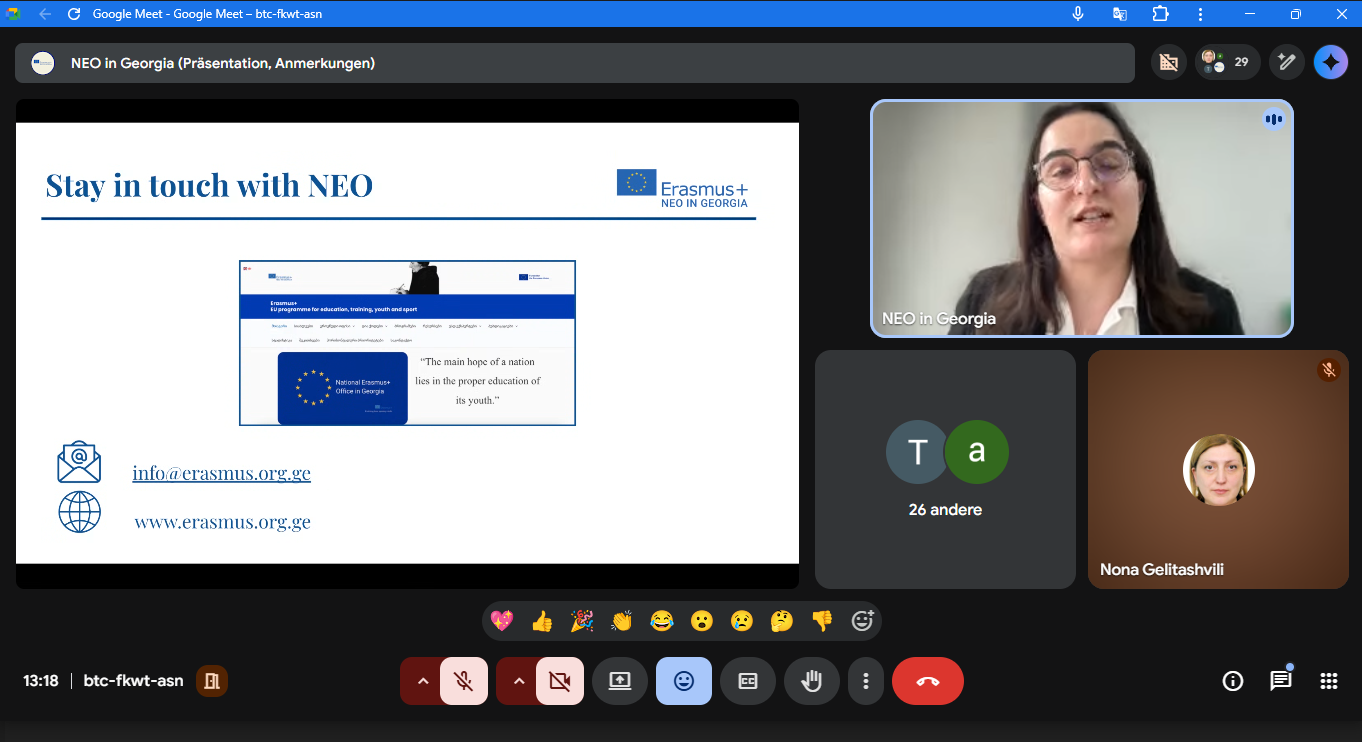Unmute your microphone
Viewport: 1362px width, 742px height.
(x=464, y=681)
